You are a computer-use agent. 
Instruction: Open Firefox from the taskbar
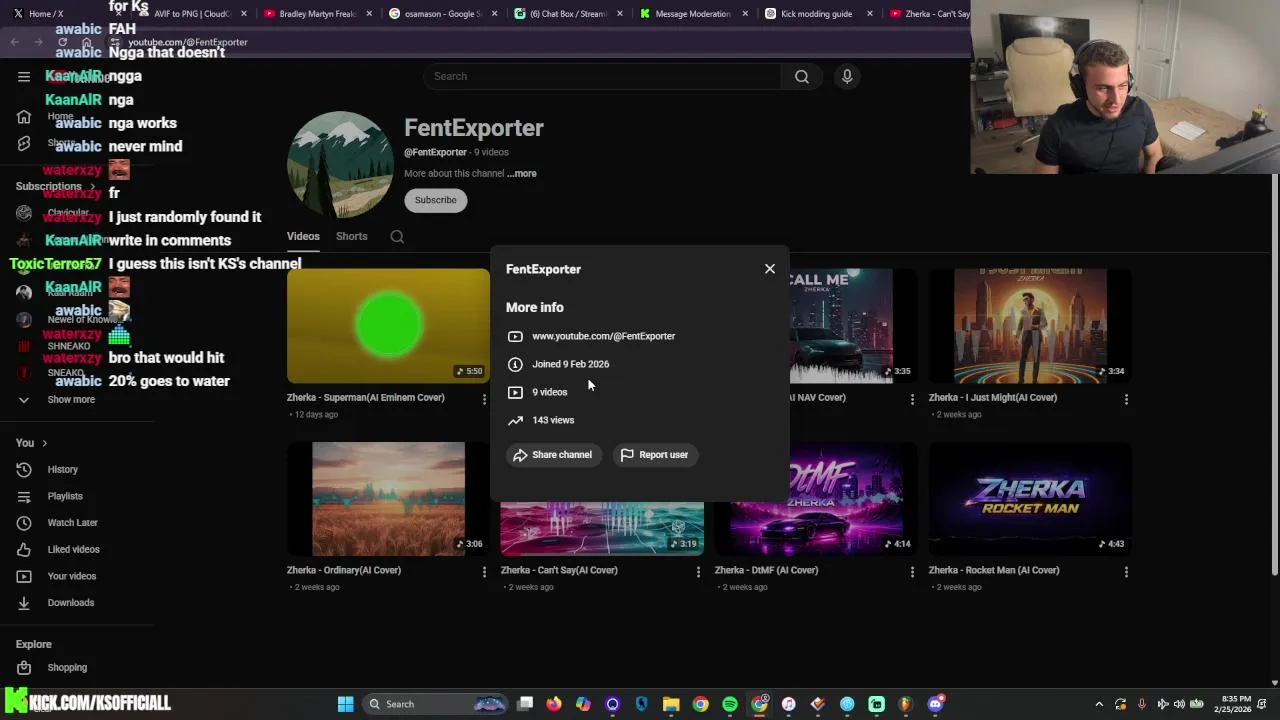click(554, 704)
